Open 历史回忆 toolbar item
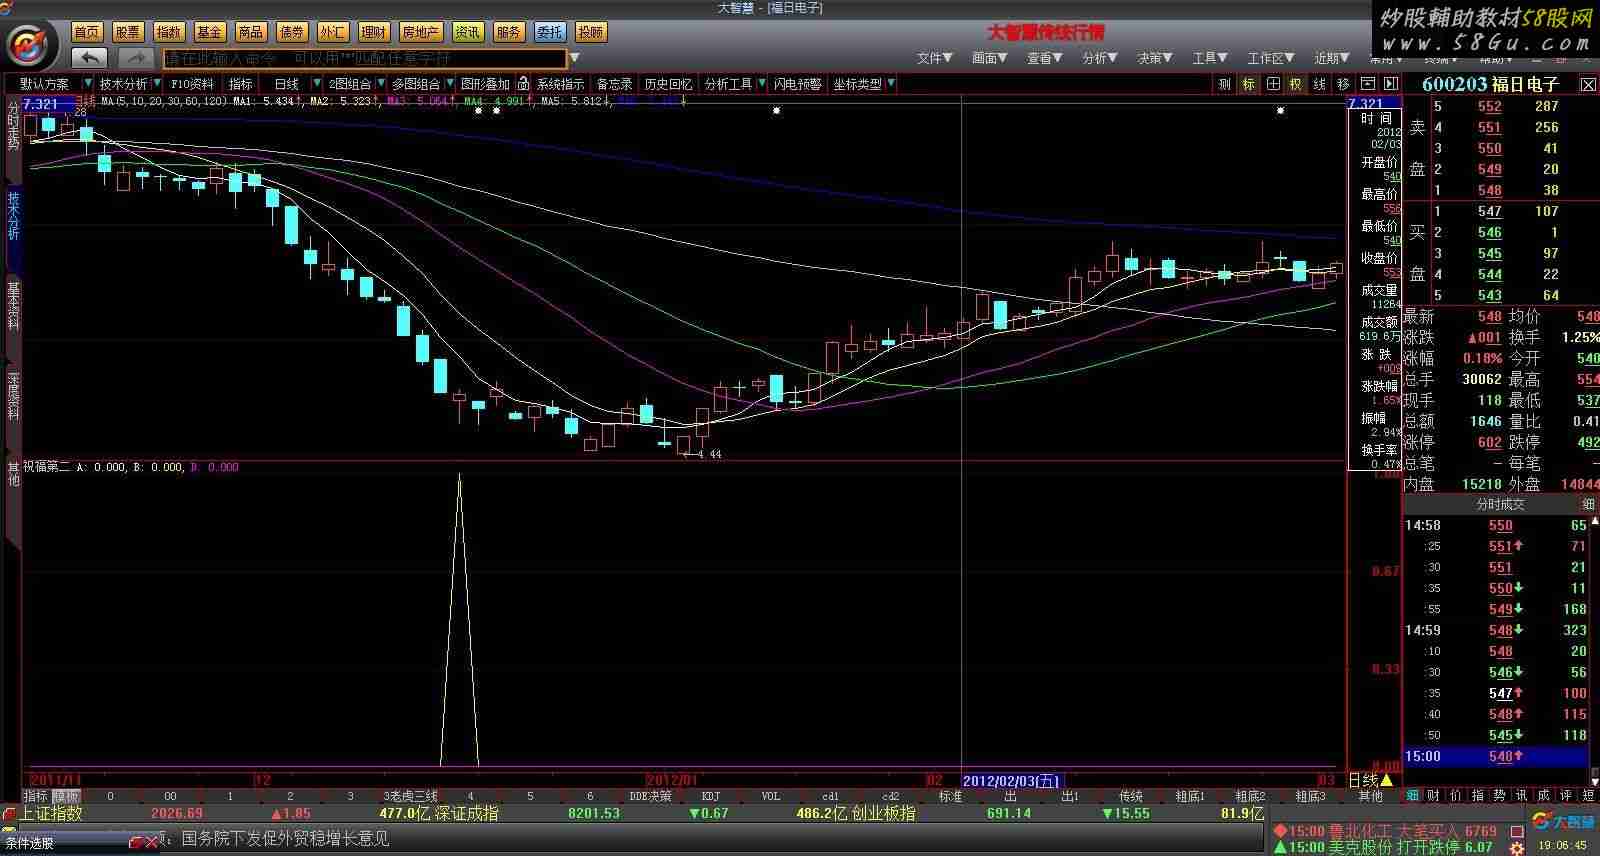Image resolution: width=1600 pixels, height=856 pixels. tap(668, 84)
